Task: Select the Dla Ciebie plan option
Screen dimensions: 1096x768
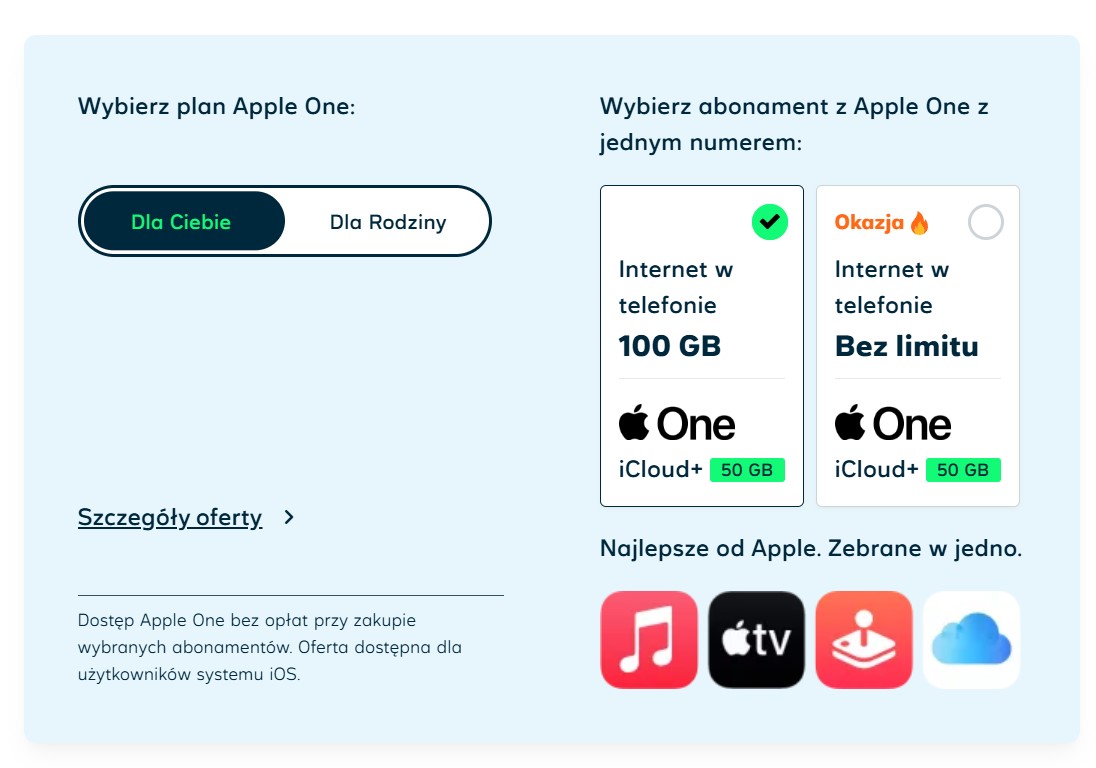Action: pos(181,222)
